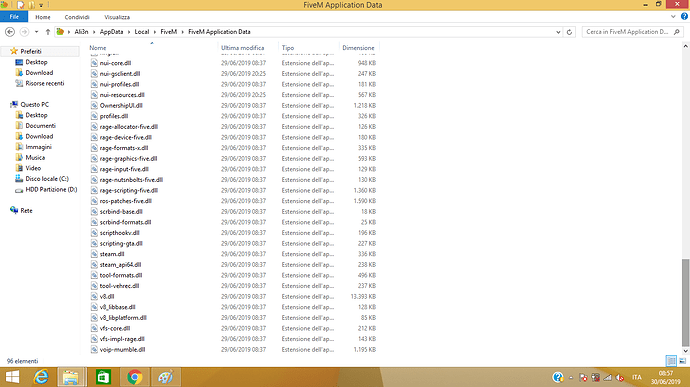Select Rete in the navigation pane
The image size is (690, 387).
coord(26,210)
